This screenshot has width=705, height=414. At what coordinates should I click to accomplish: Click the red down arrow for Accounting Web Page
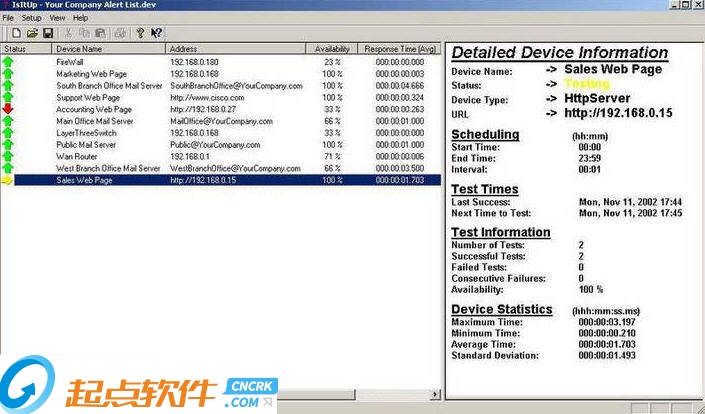coord(8,109)
